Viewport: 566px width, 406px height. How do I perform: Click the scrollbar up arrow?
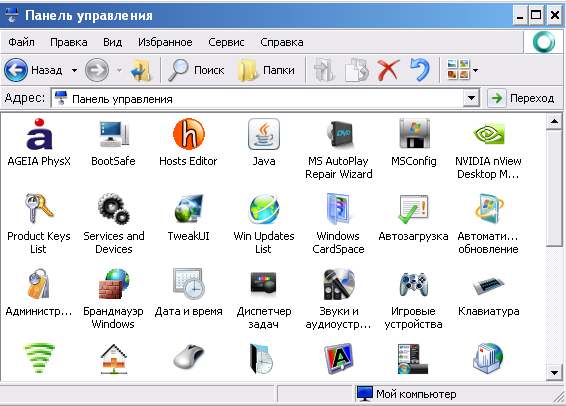coord(554,122)
